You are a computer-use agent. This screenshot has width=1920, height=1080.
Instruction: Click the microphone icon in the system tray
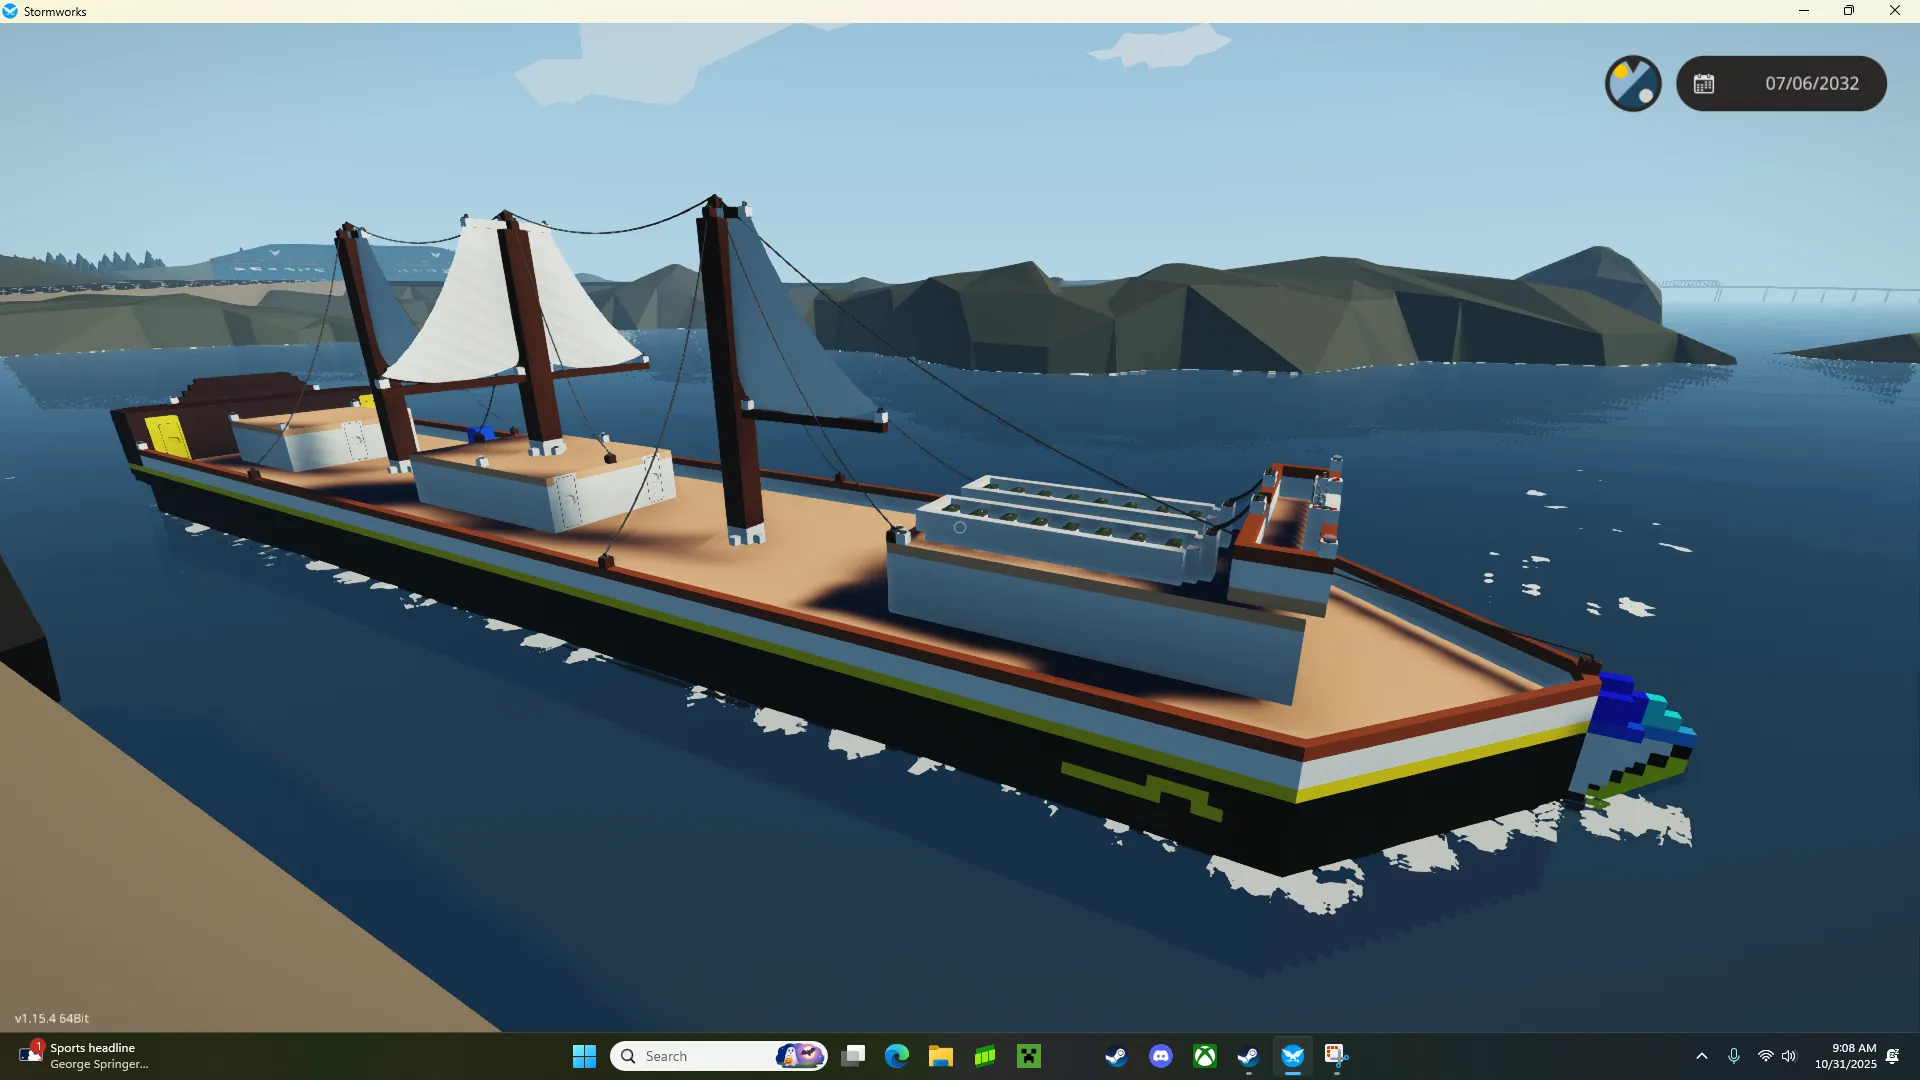click(1734, 1056)
